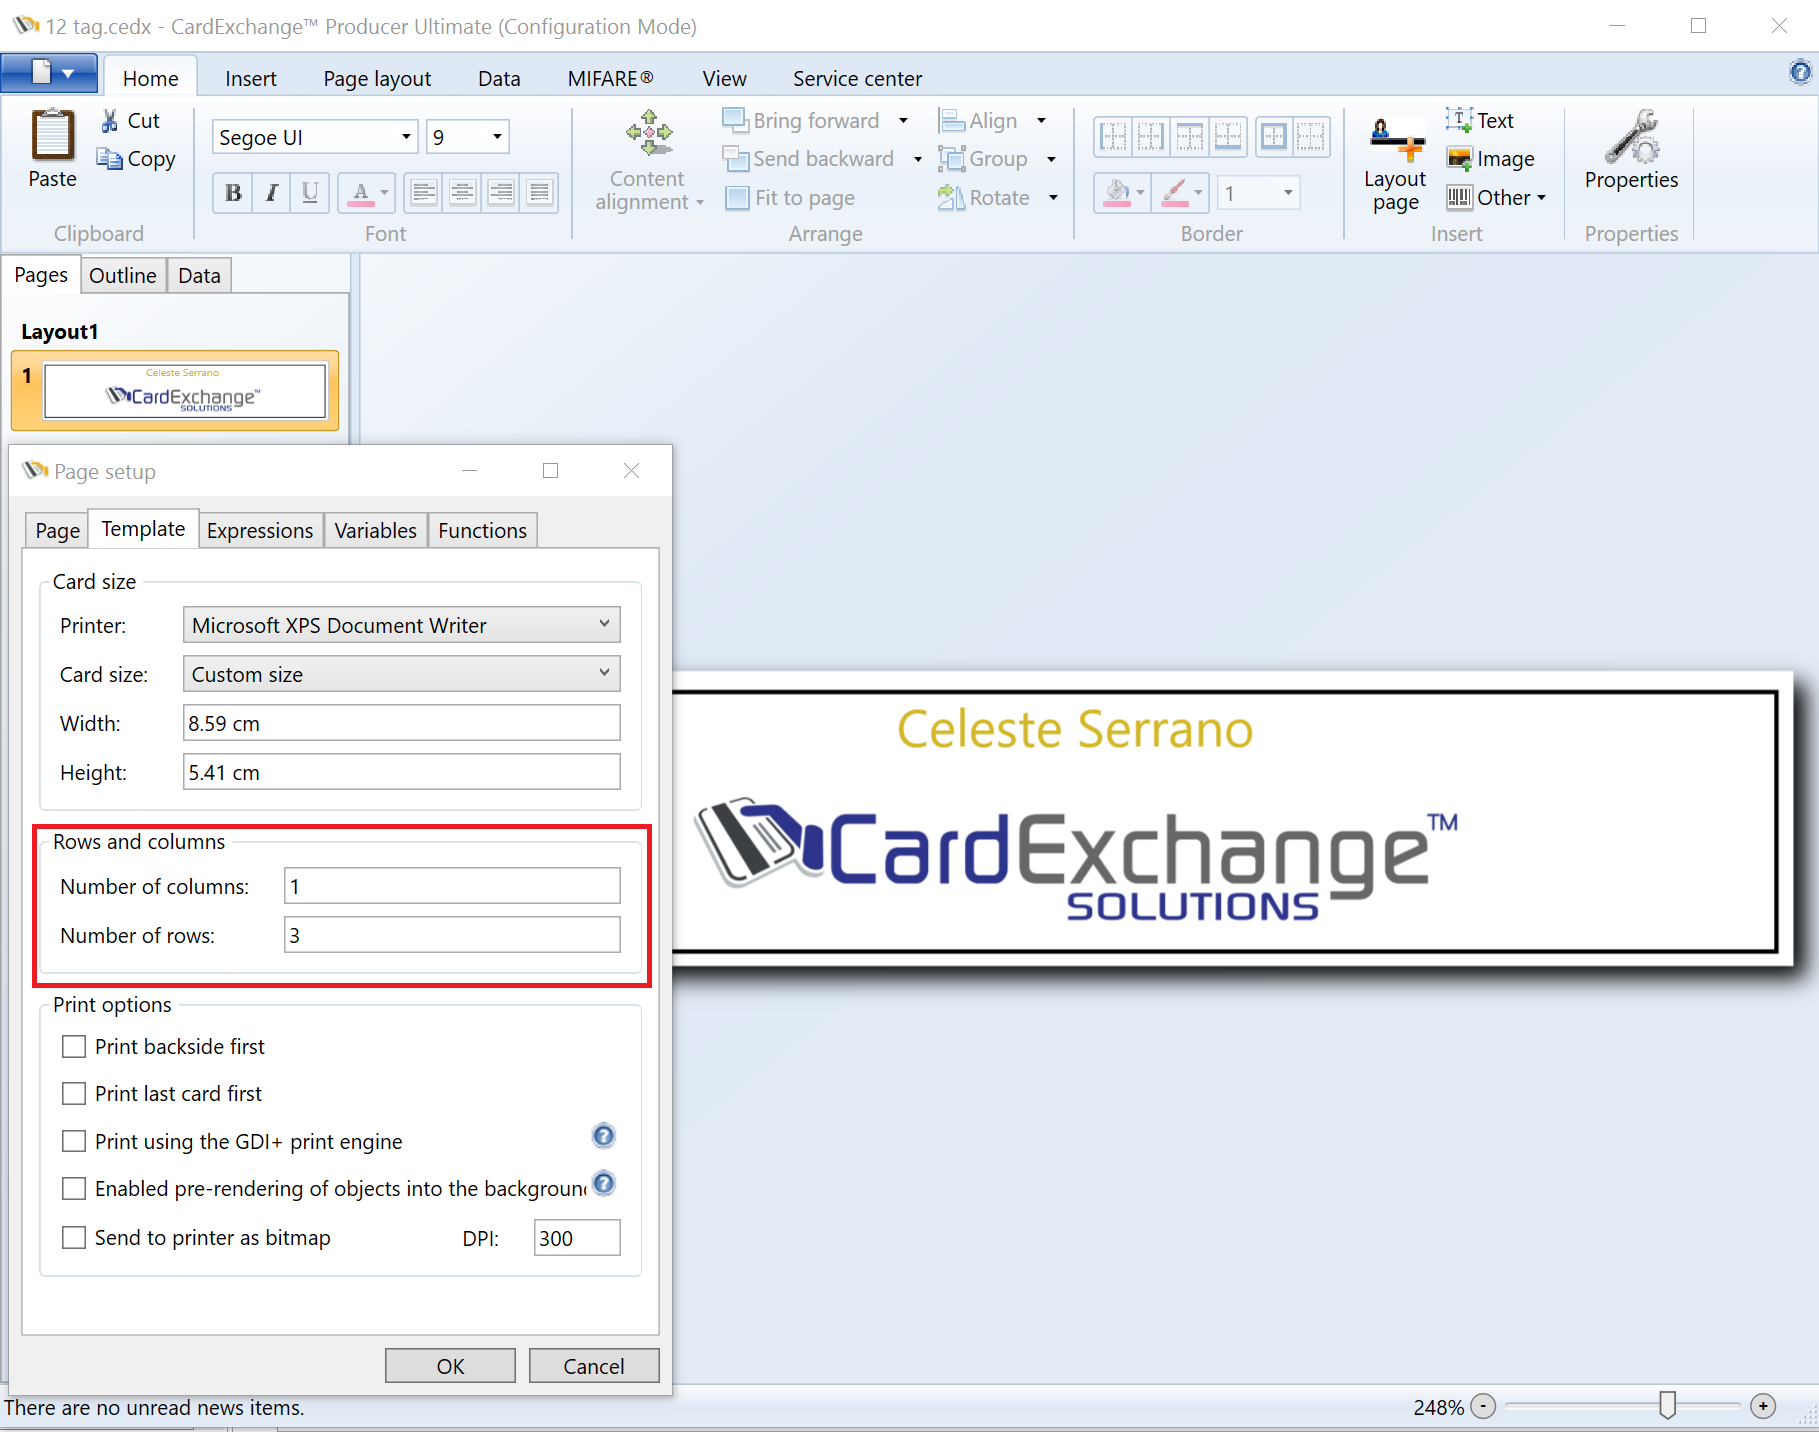Expand Bring forward dropdown arrow

[x=904, y=121]
